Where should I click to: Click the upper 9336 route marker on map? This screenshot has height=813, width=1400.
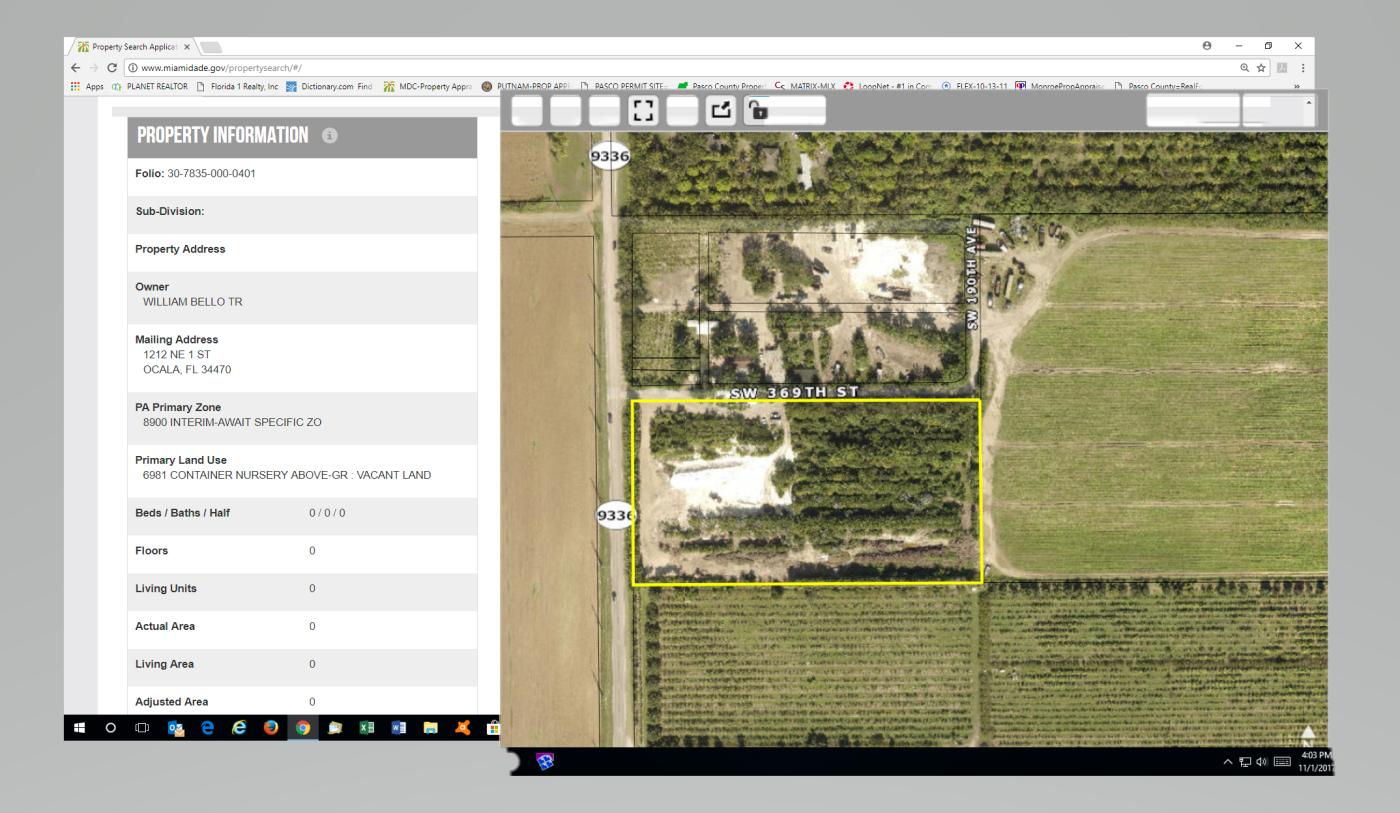click(x=610, y=156)
